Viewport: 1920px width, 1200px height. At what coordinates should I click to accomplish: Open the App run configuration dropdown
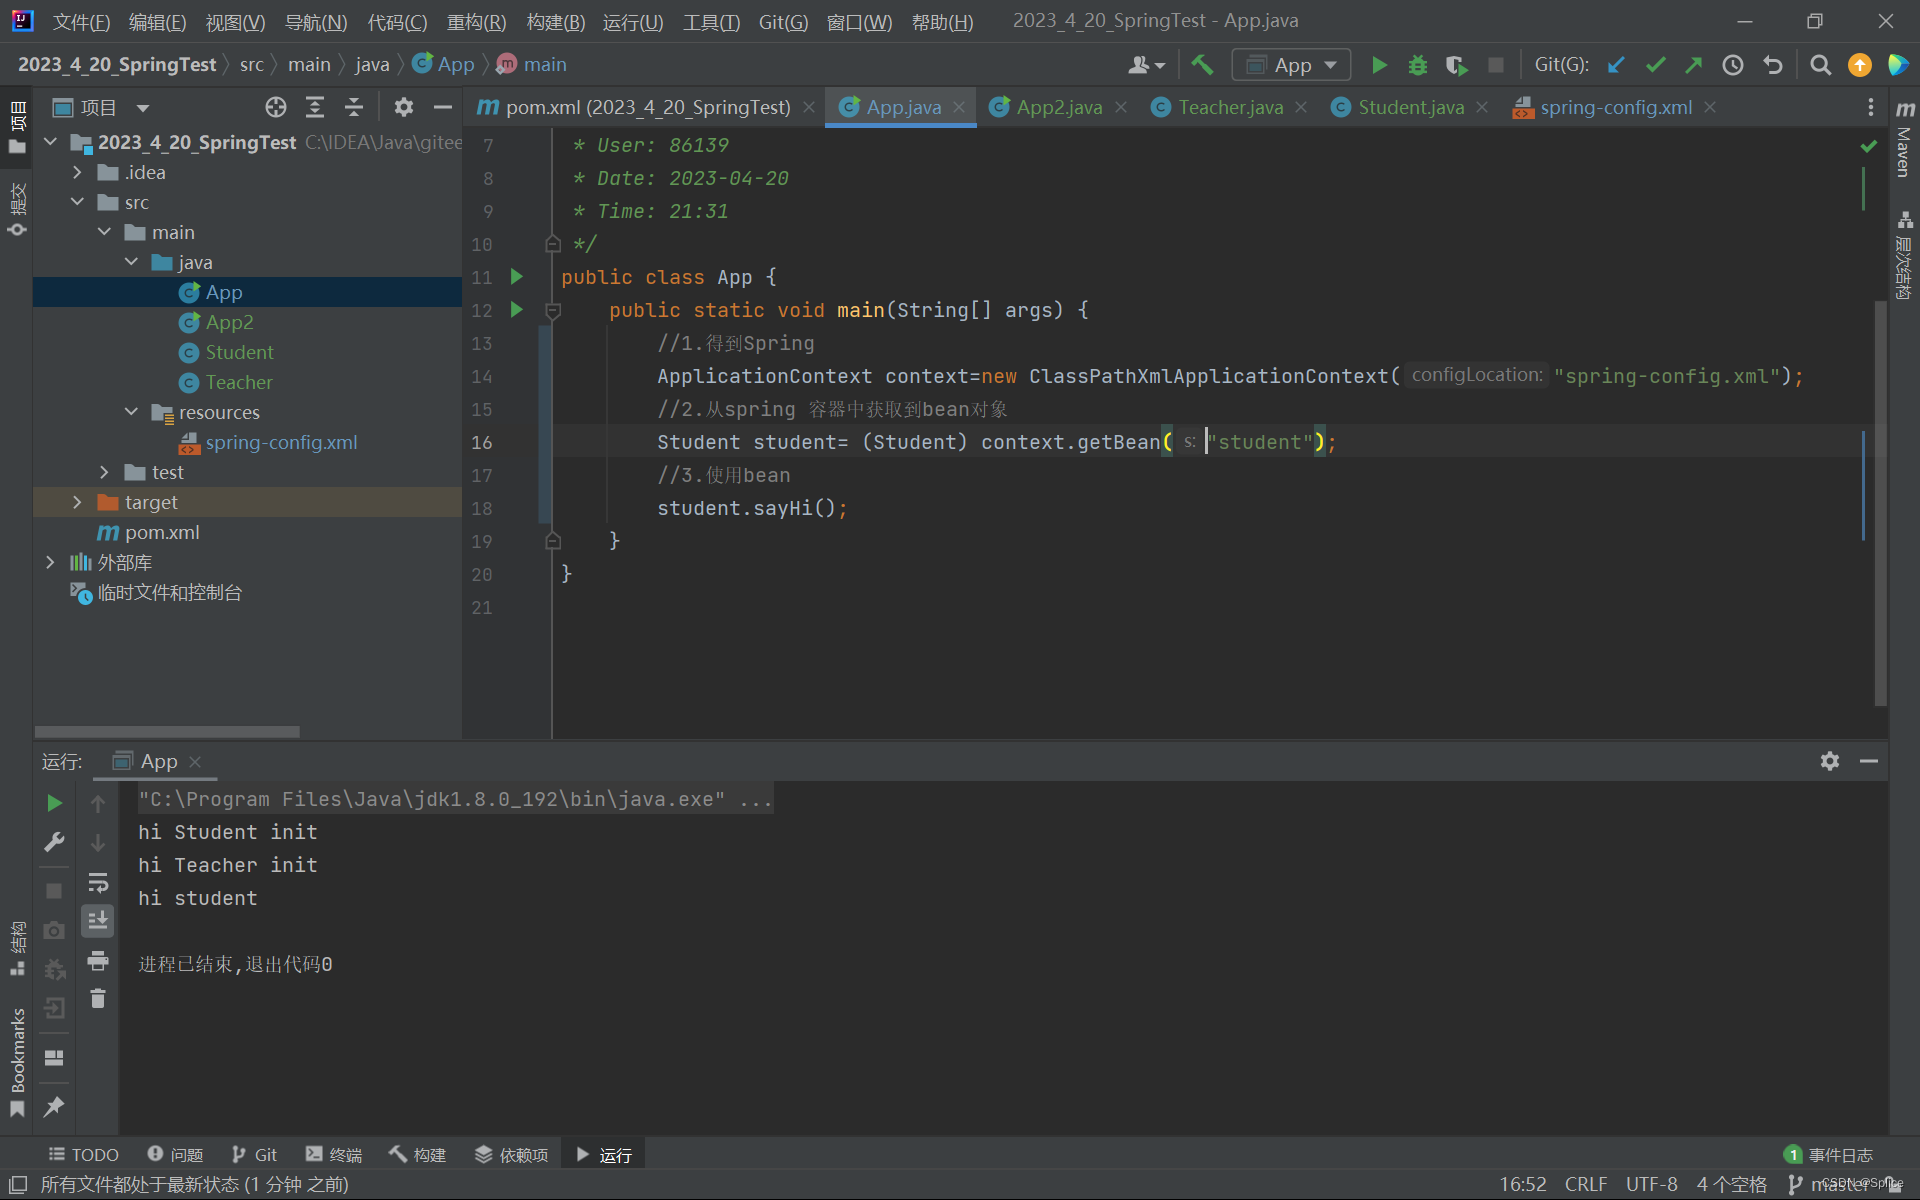[x=1291, y=65]
